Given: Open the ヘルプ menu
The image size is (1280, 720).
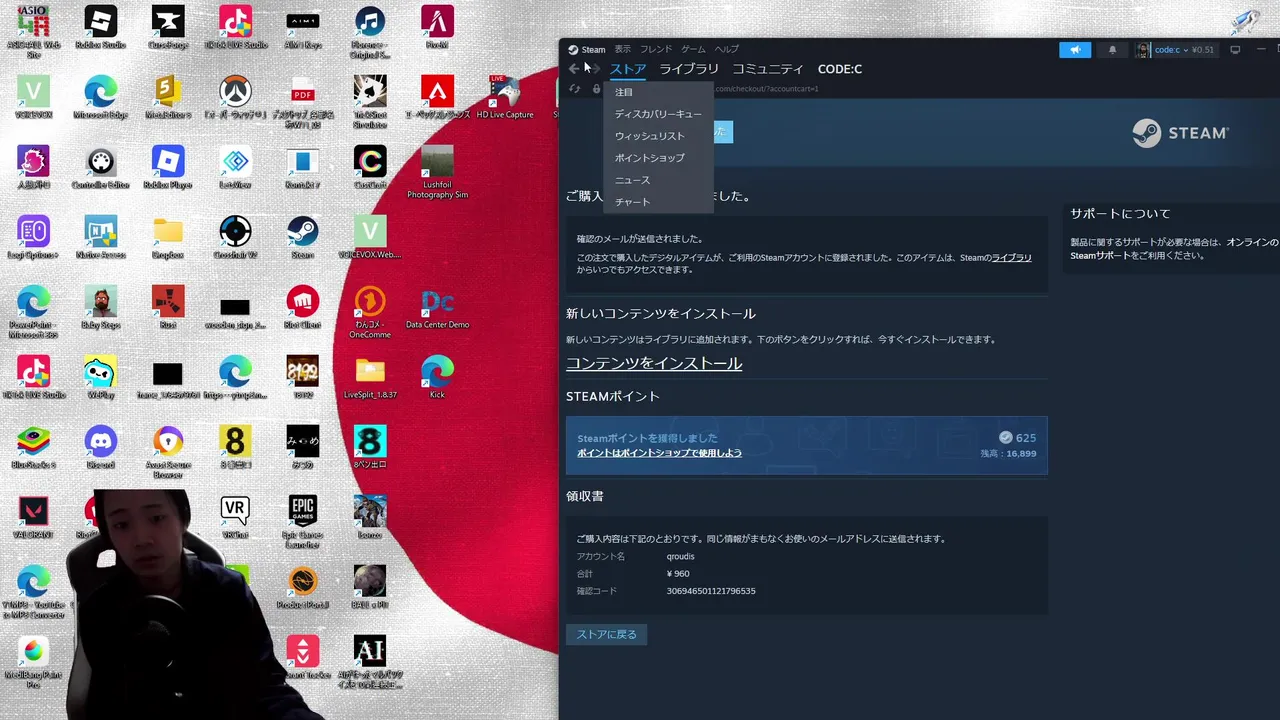Looking at the screenshot, I should click(x=727, y=49).
